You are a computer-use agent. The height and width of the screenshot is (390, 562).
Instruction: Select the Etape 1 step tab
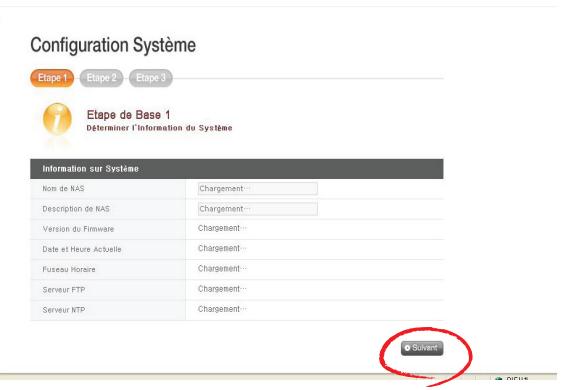pos(52,78)
